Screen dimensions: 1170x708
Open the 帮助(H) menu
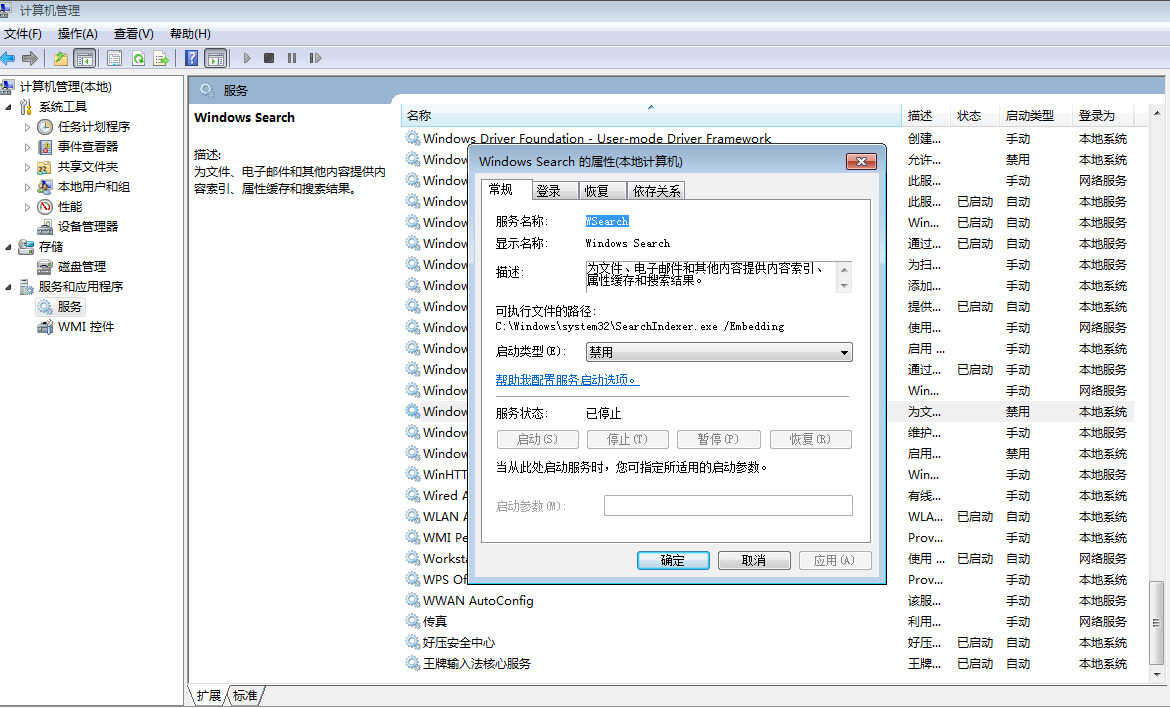(190, 34)
